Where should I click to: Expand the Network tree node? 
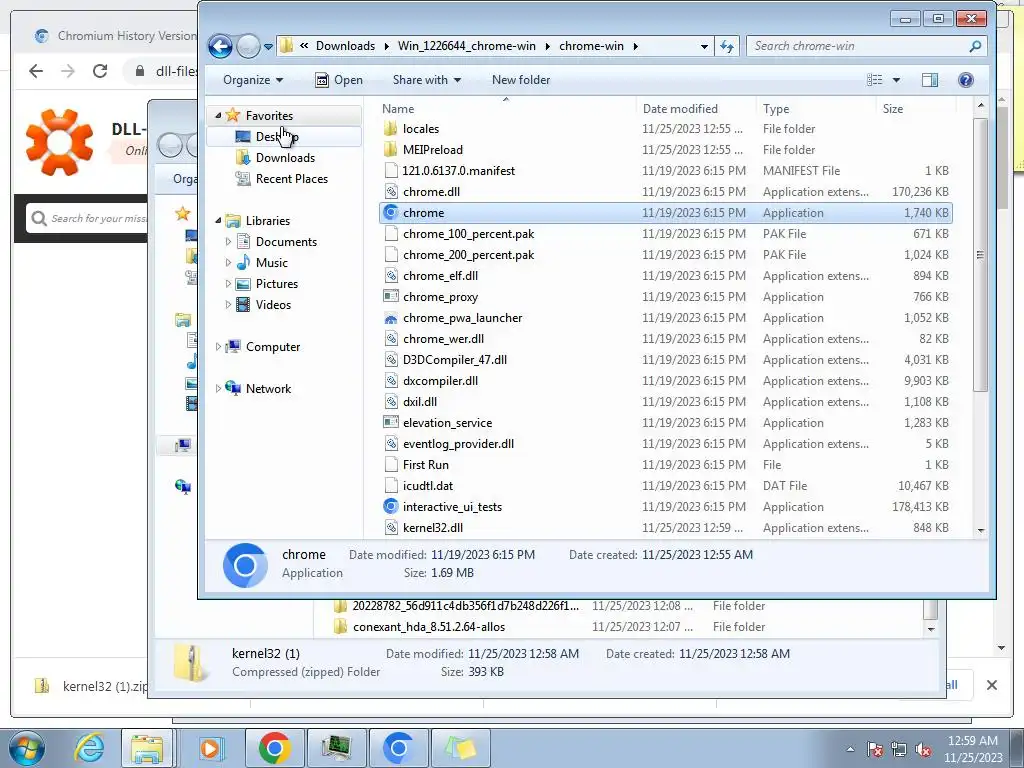[x=218, y=389]
